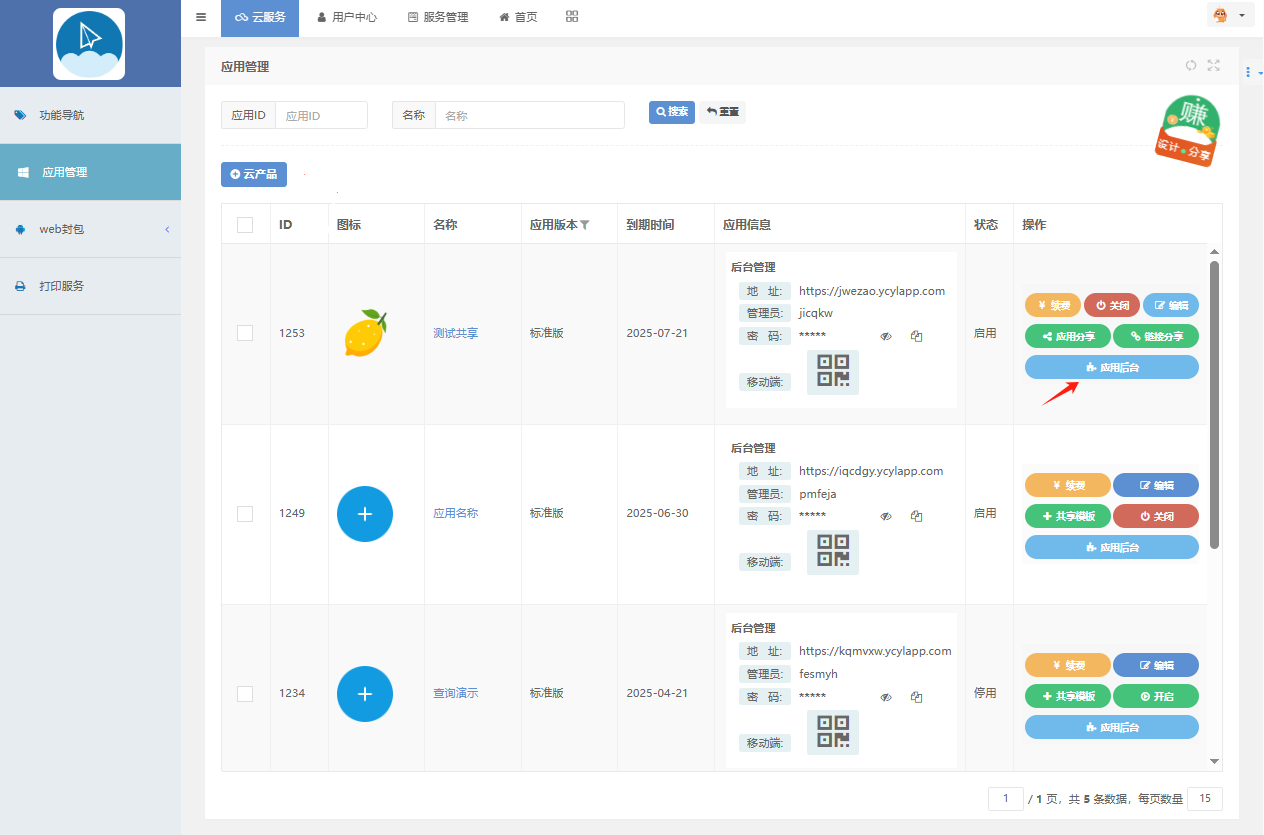Click the fullscreen expand icon in panel header
Viewport: 1264px width, 835px height.
point(1214,66)
